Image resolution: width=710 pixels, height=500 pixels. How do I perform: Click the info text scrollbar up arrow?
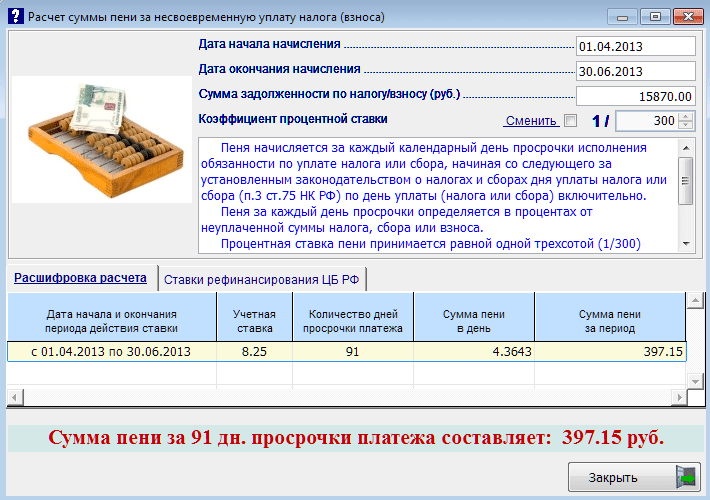686,148
